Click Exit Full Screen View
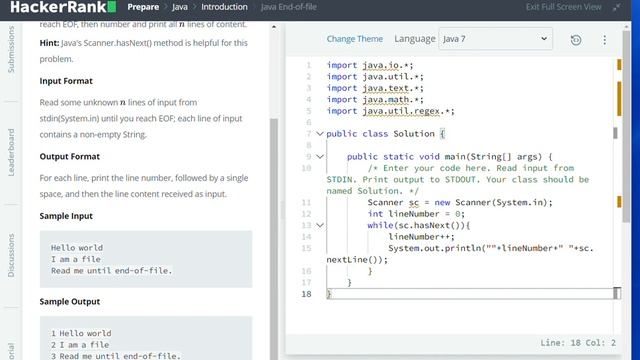640x360 pixels. pyautogui.click(x=563, y=7)
